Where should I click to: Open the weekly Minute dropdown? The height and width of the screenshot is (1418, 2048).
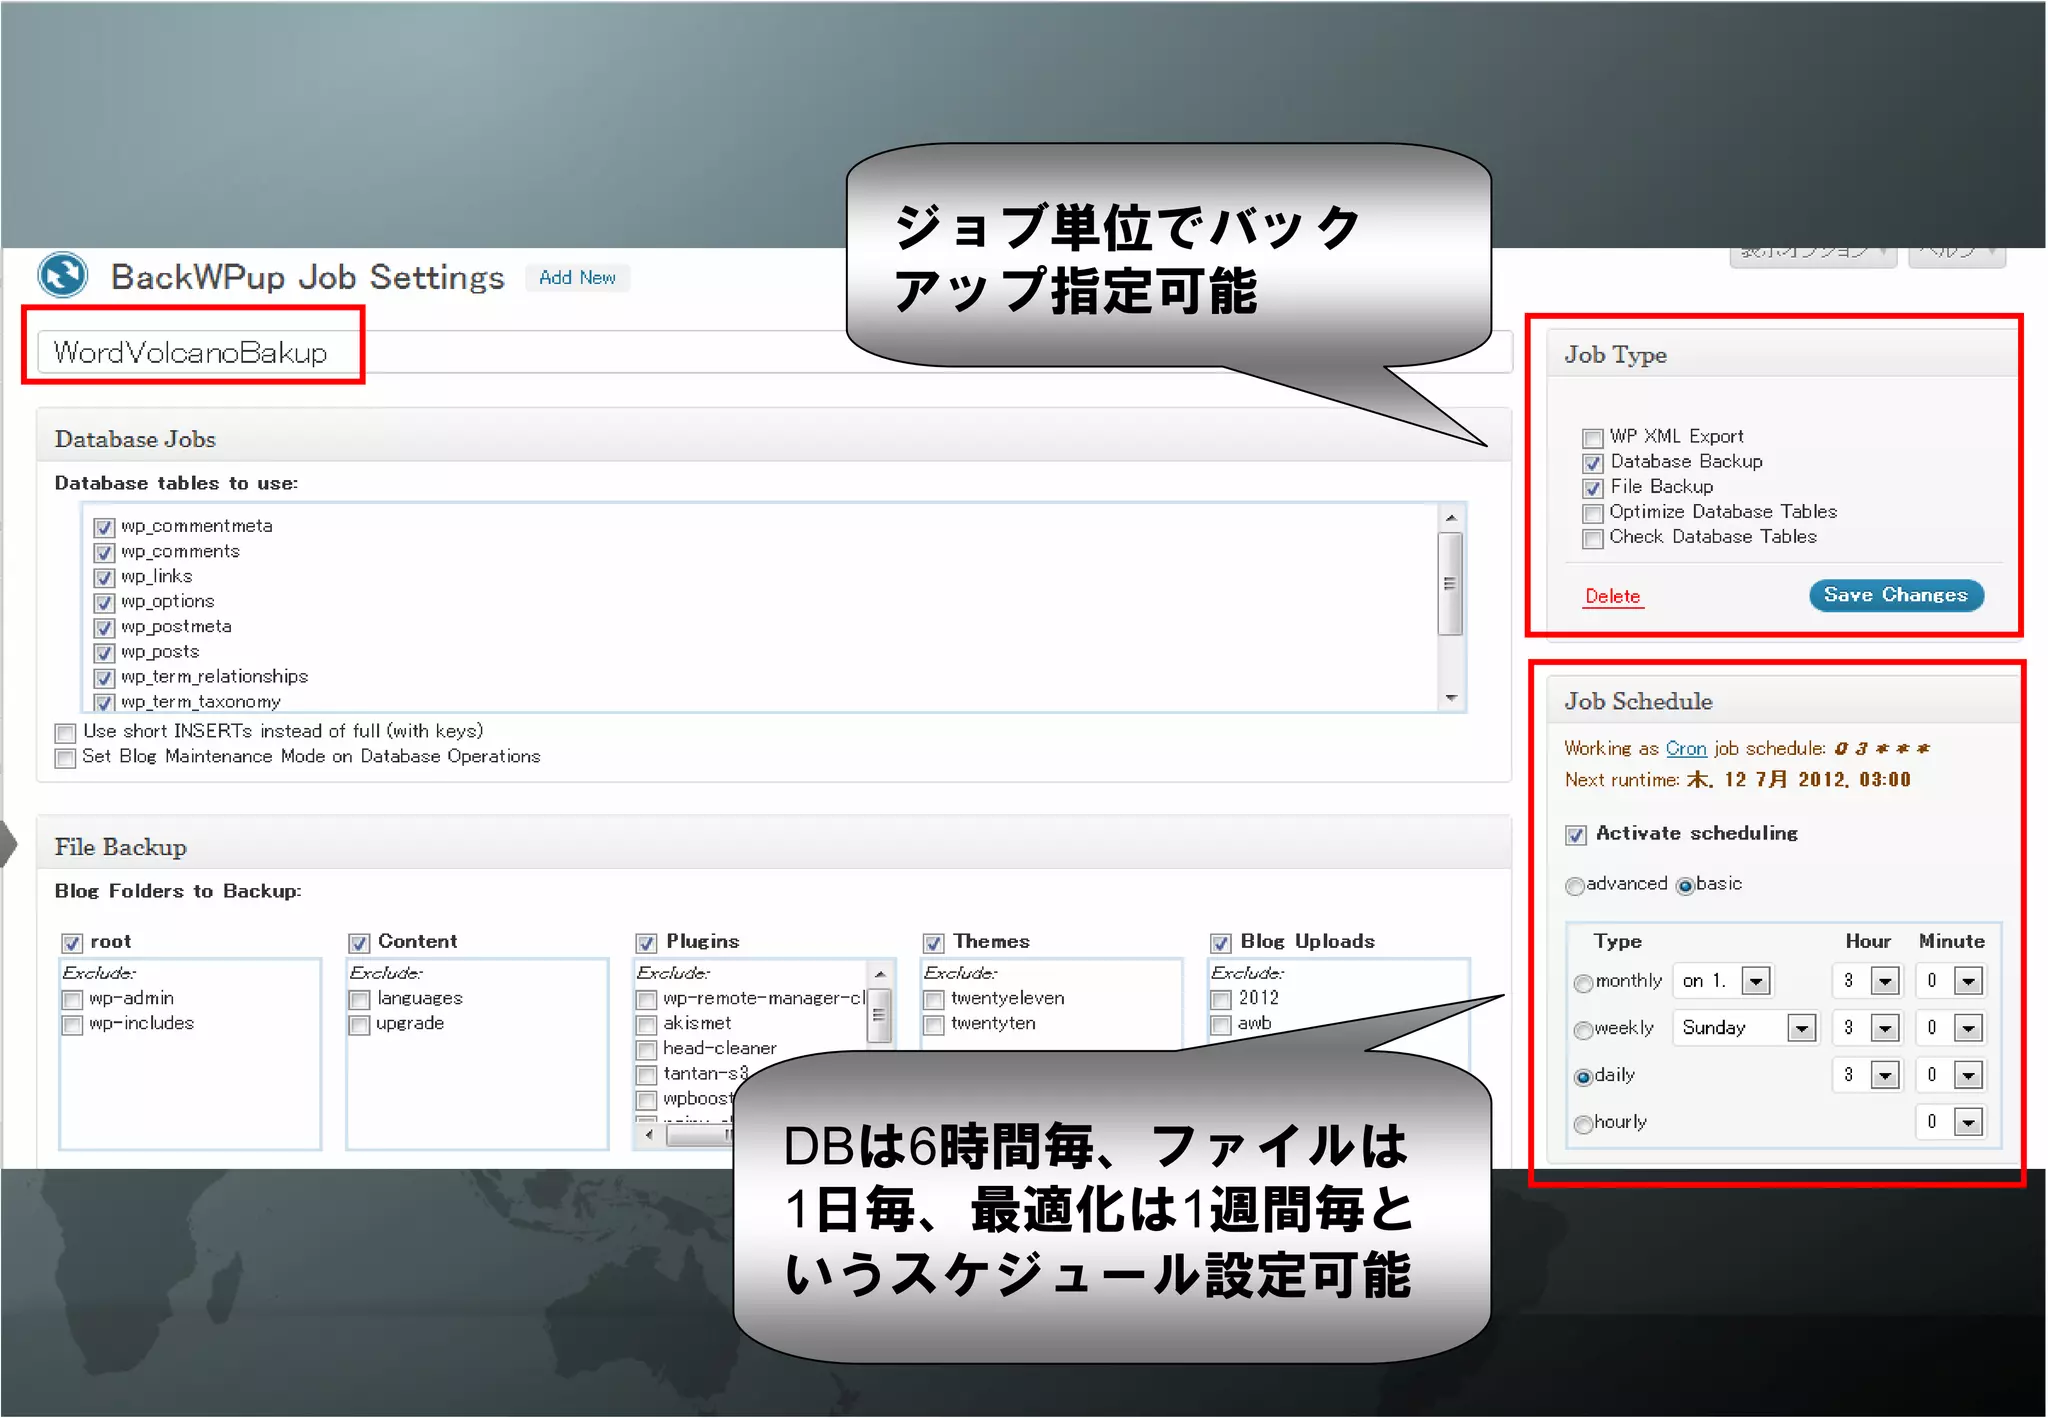click(x=1950, y=1027)
